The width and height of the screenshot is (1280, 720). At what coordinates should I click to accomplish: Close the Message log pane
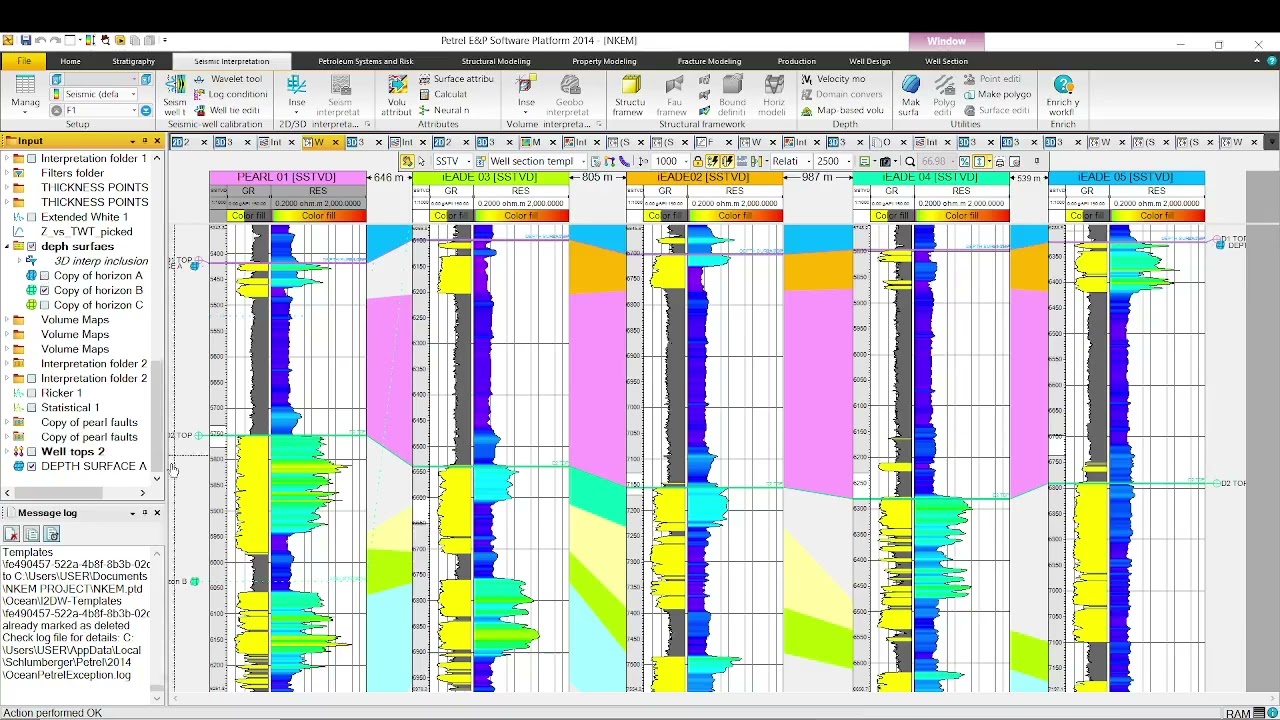(x=157, y=513)
